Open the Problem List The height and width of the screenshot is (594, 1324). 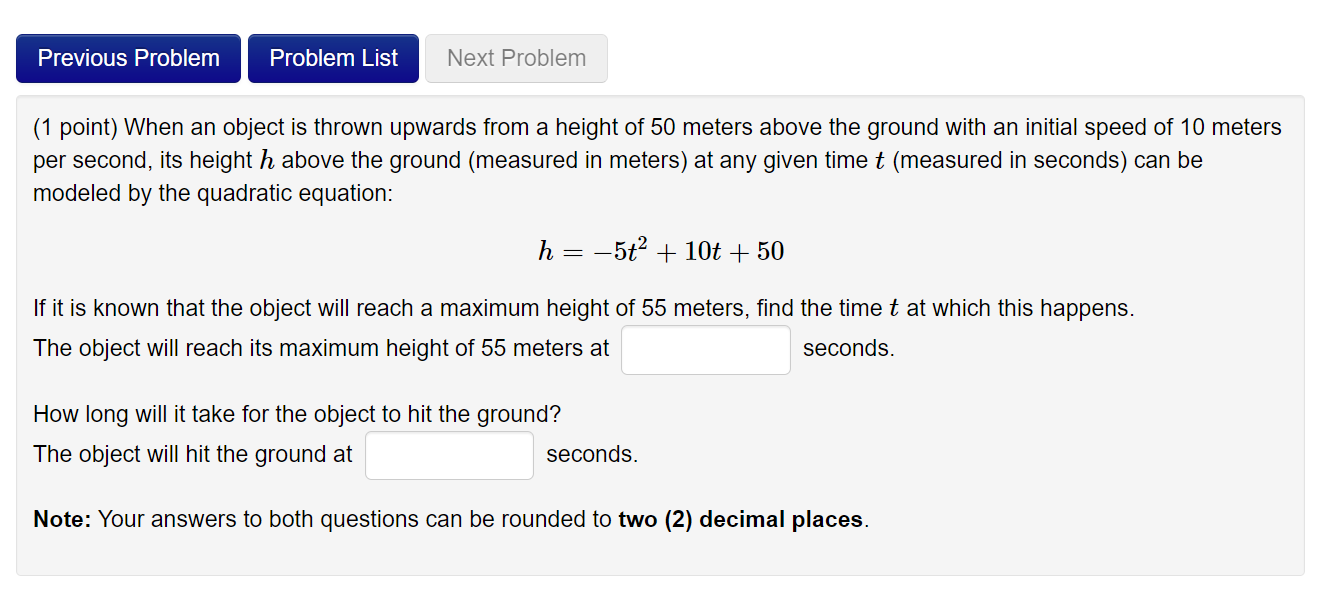[x=333, y=58]
